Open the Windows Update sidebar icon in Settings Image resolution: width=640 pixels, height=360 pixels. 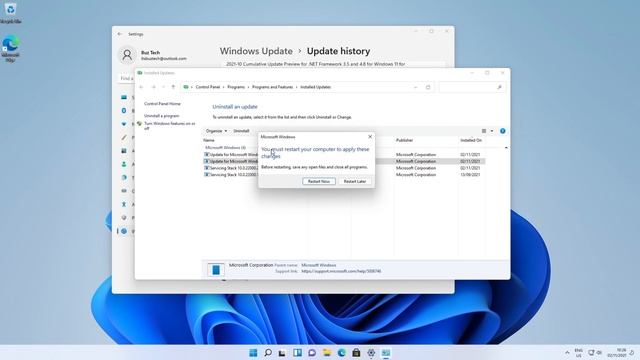[x=124, y=231]
